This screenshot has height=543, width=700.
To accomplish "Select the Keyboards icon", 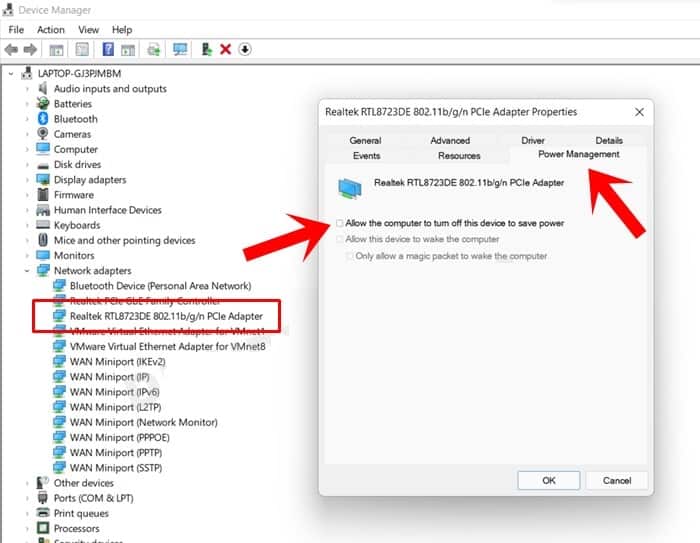I will click(x=43, y=224).
